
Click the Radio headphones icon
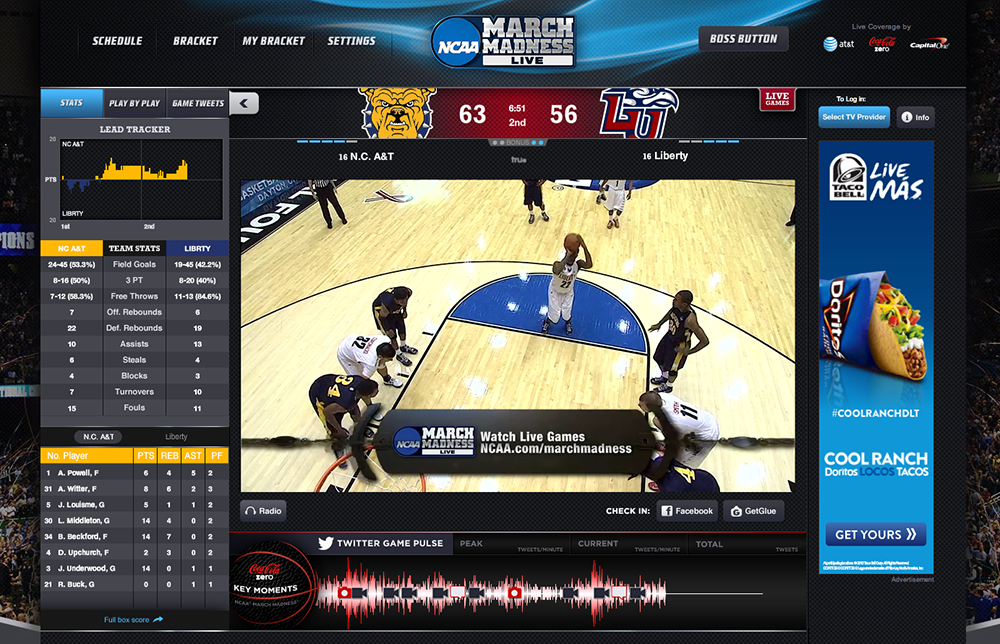[251, 511]
